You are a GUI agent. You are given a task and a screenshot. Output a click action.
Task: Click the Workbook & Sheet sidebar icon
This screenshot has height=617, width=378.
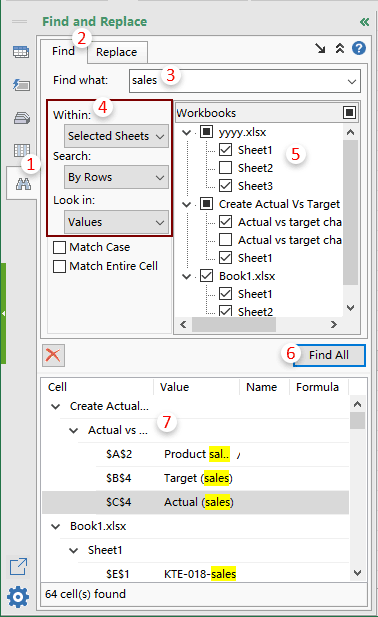click(x=21, y=52)
